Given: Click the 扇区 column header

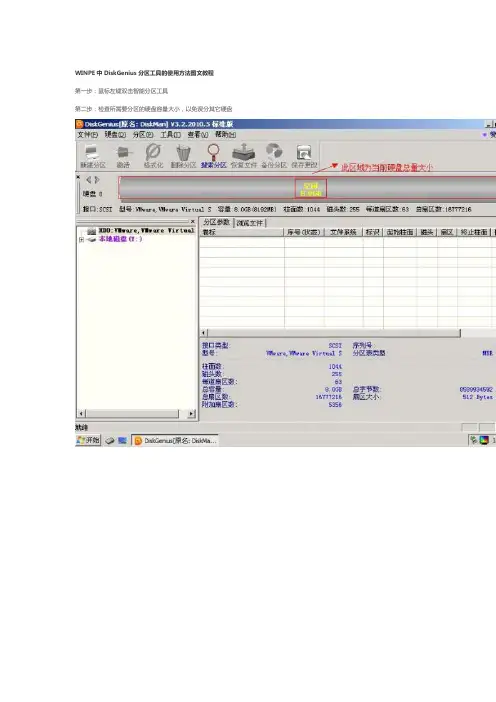Looking at the screenshot, I should [x=447, y=232].
